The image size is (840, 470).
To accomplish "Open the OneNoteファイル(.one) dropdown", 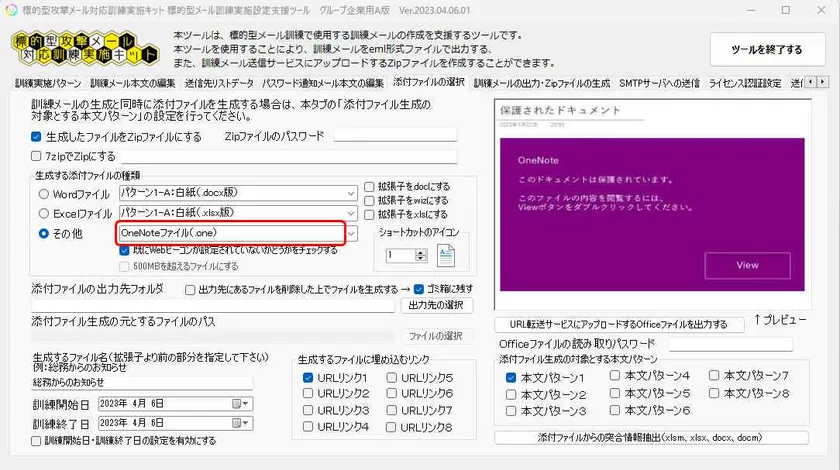I will 350,233.
